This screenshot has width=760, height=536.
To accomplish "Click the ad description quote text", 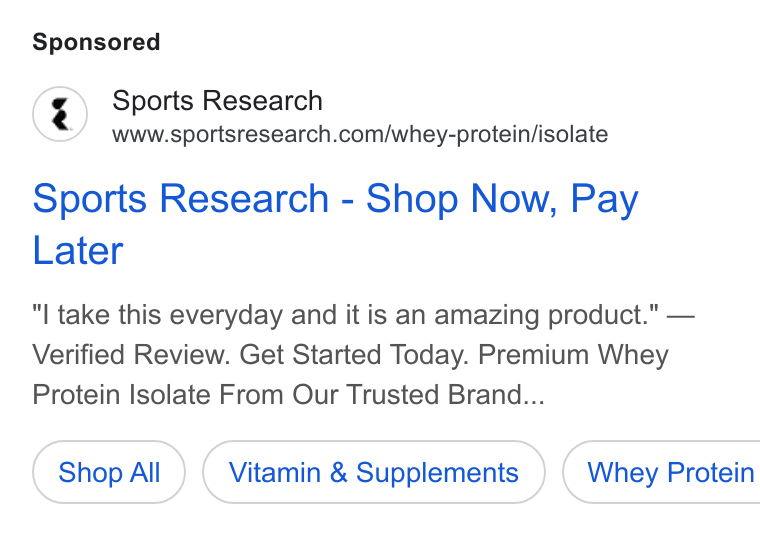I will click(x=346, y=315).
